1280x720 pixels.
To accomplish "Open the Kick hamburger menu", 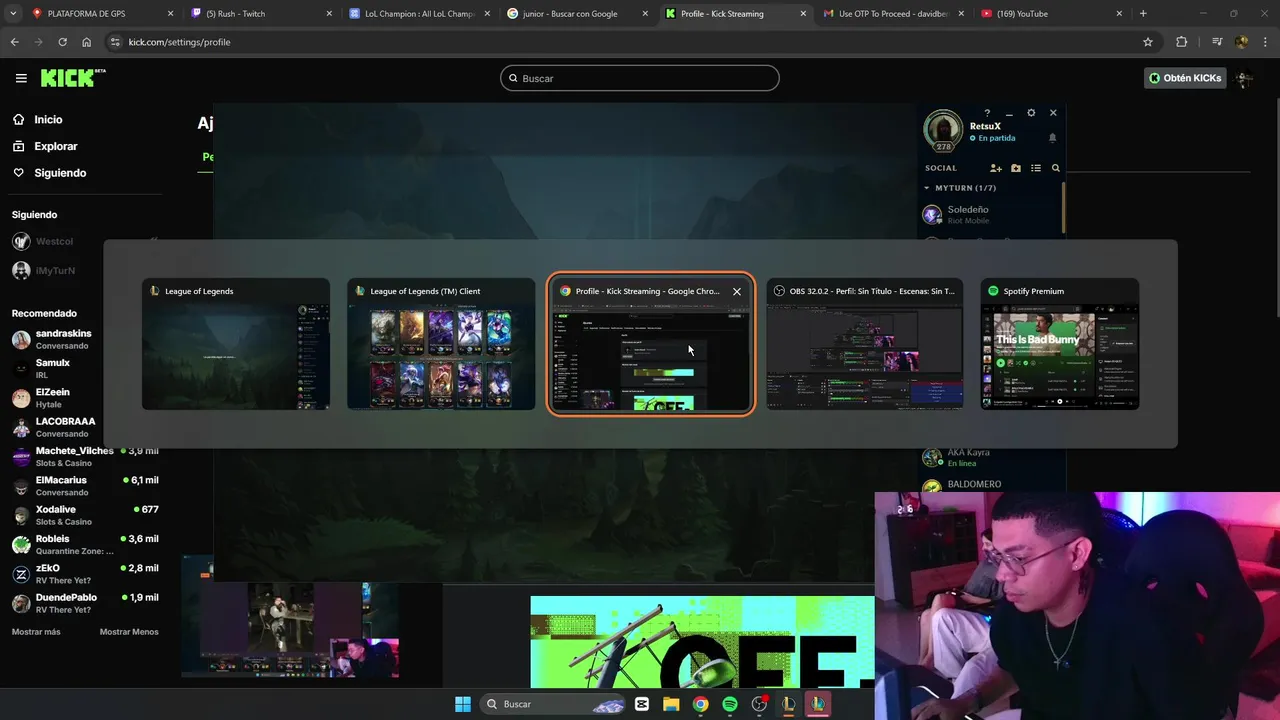I will [21, 78].
